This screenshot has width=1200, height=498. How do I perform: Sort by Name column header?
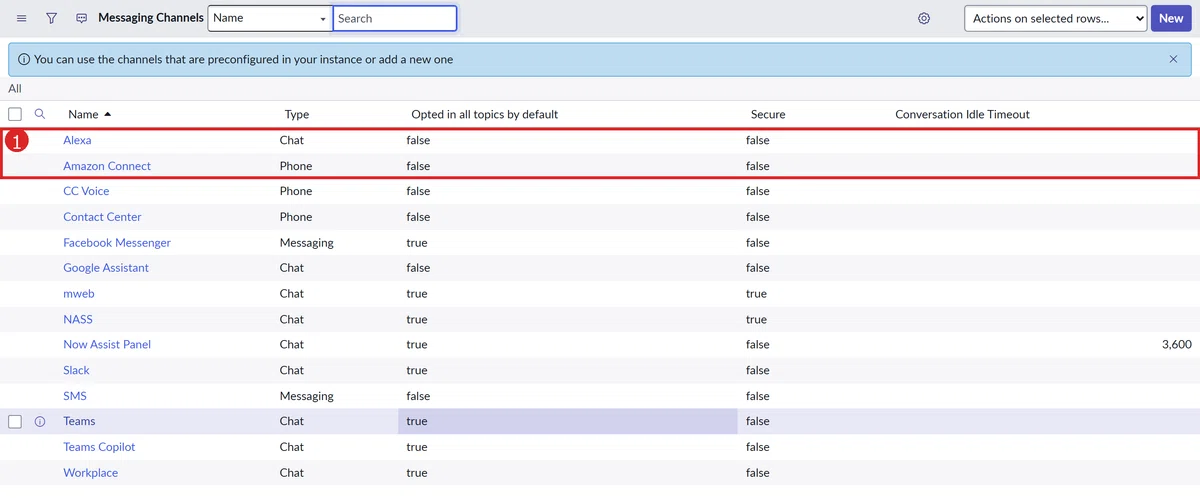83,114
